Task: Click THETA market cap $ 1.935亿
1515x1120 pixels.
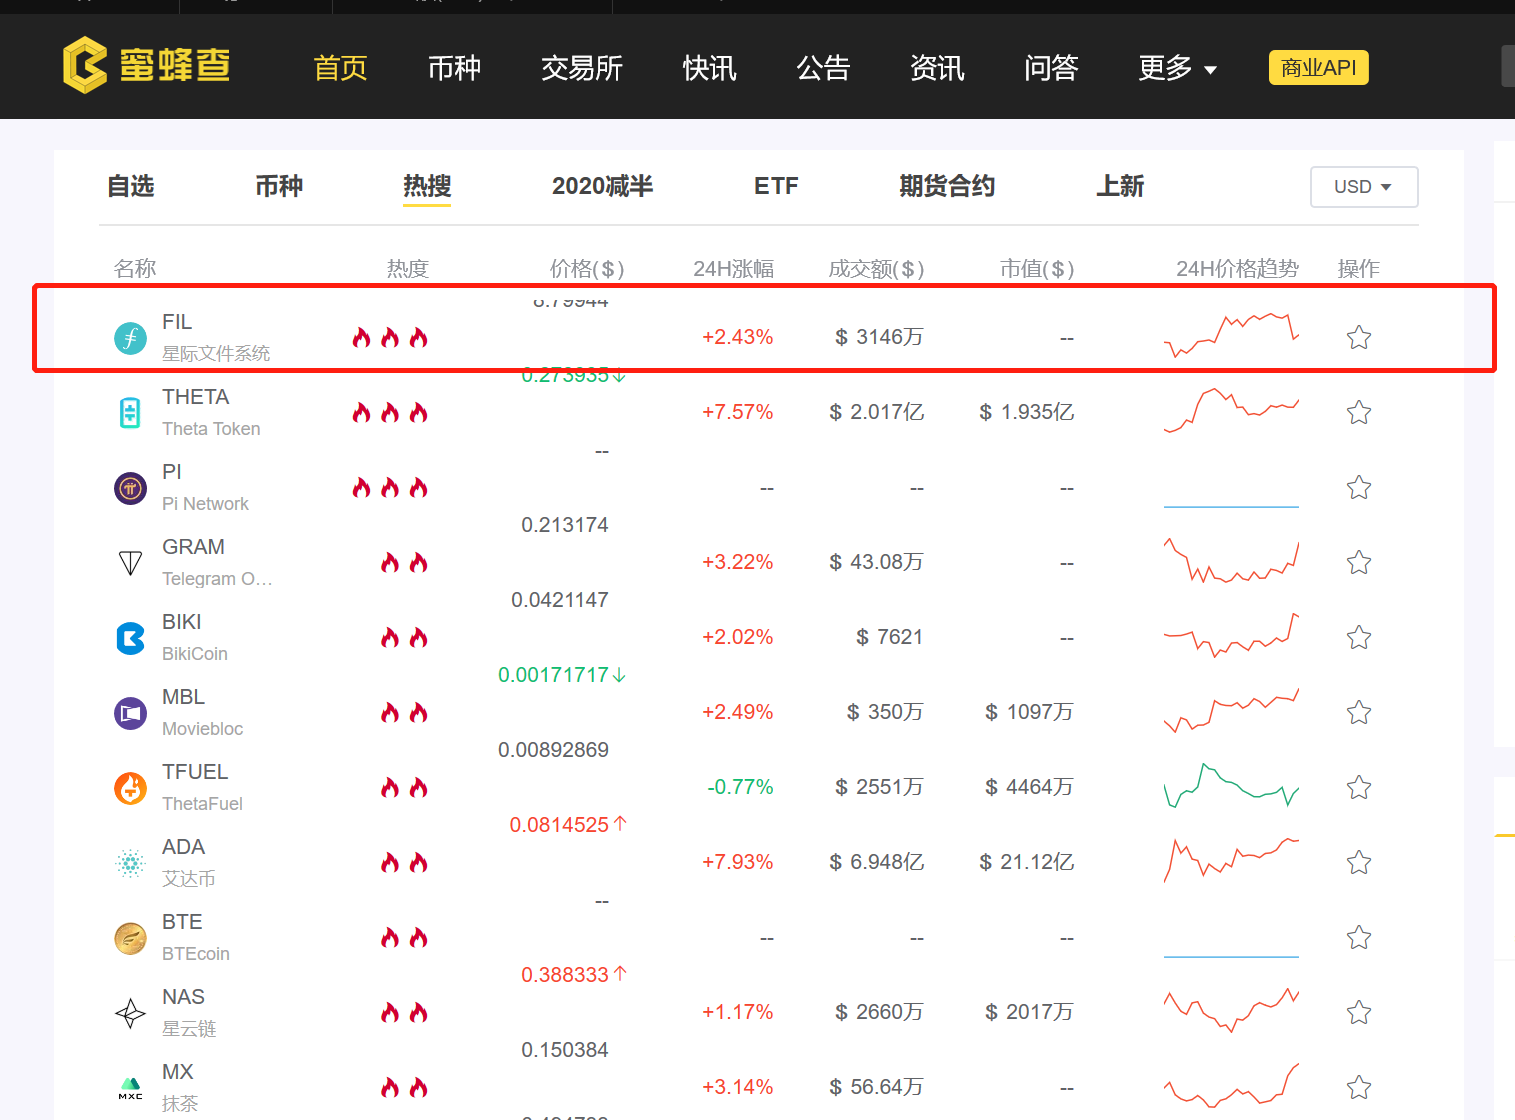Action: 1027,412
